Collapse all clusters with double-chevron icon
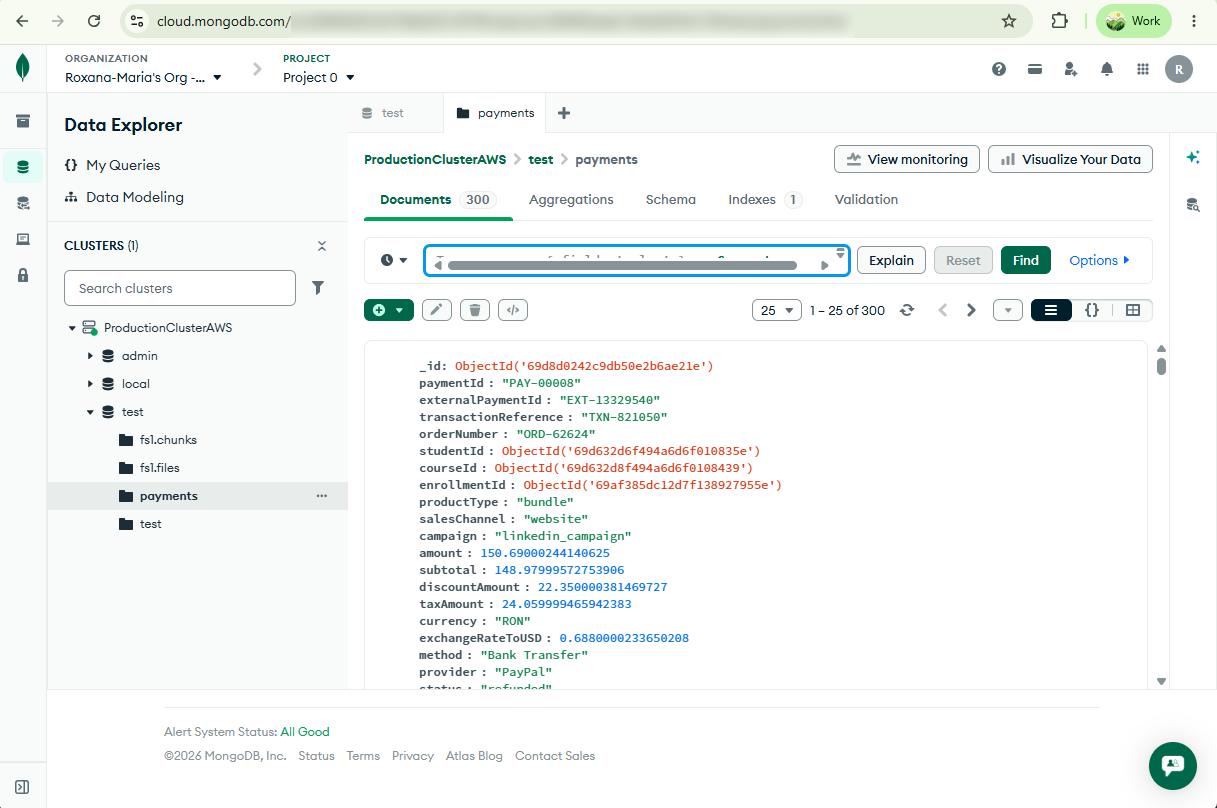The image size is (1217, 808). (322, 246)
